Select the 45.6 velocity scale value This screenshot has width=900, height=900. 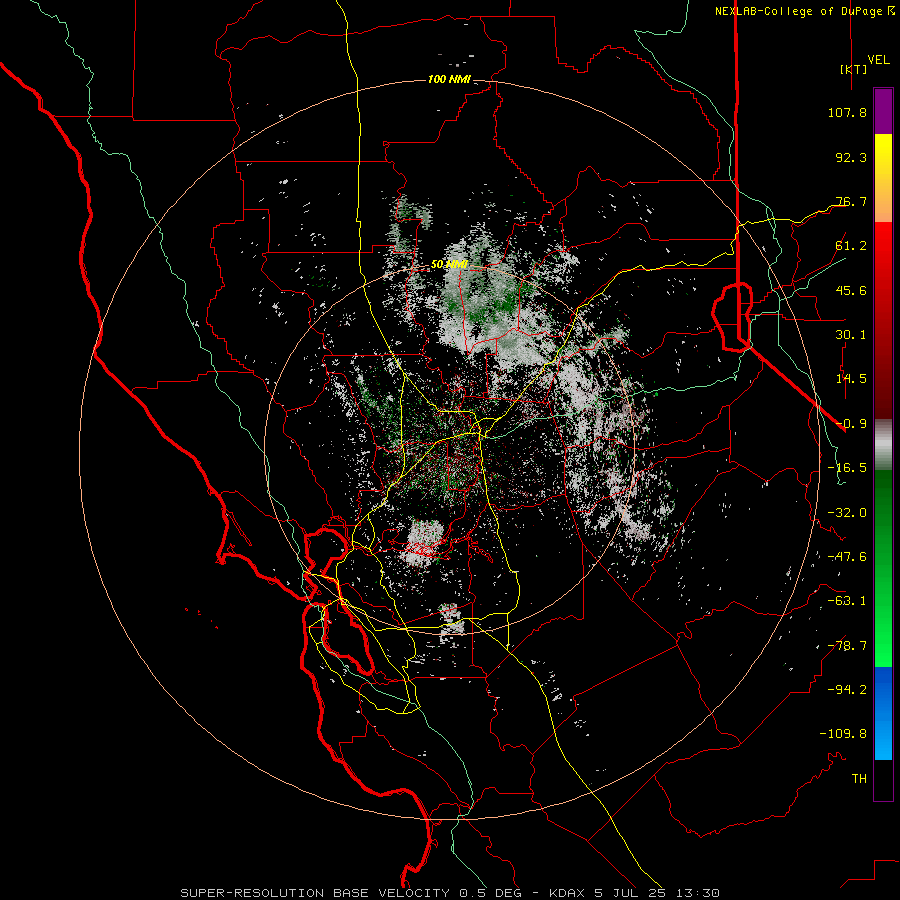point(851,290)
